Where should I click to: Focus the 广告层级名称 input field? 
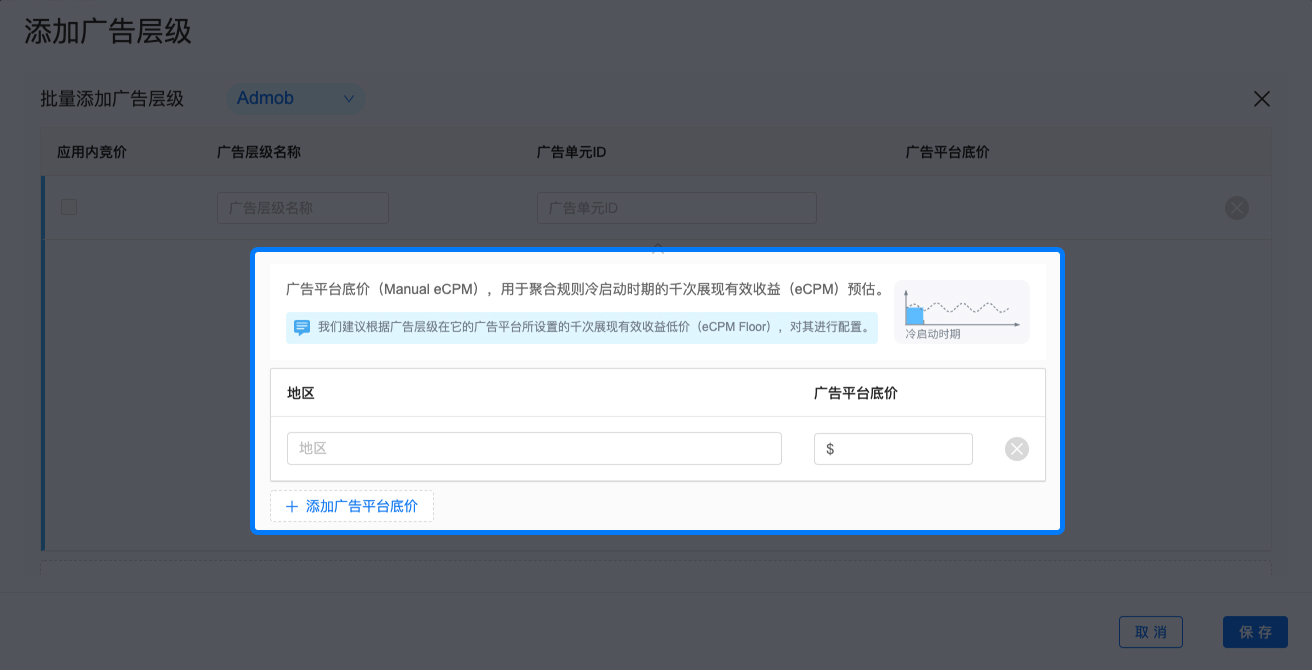coord(303,208)
